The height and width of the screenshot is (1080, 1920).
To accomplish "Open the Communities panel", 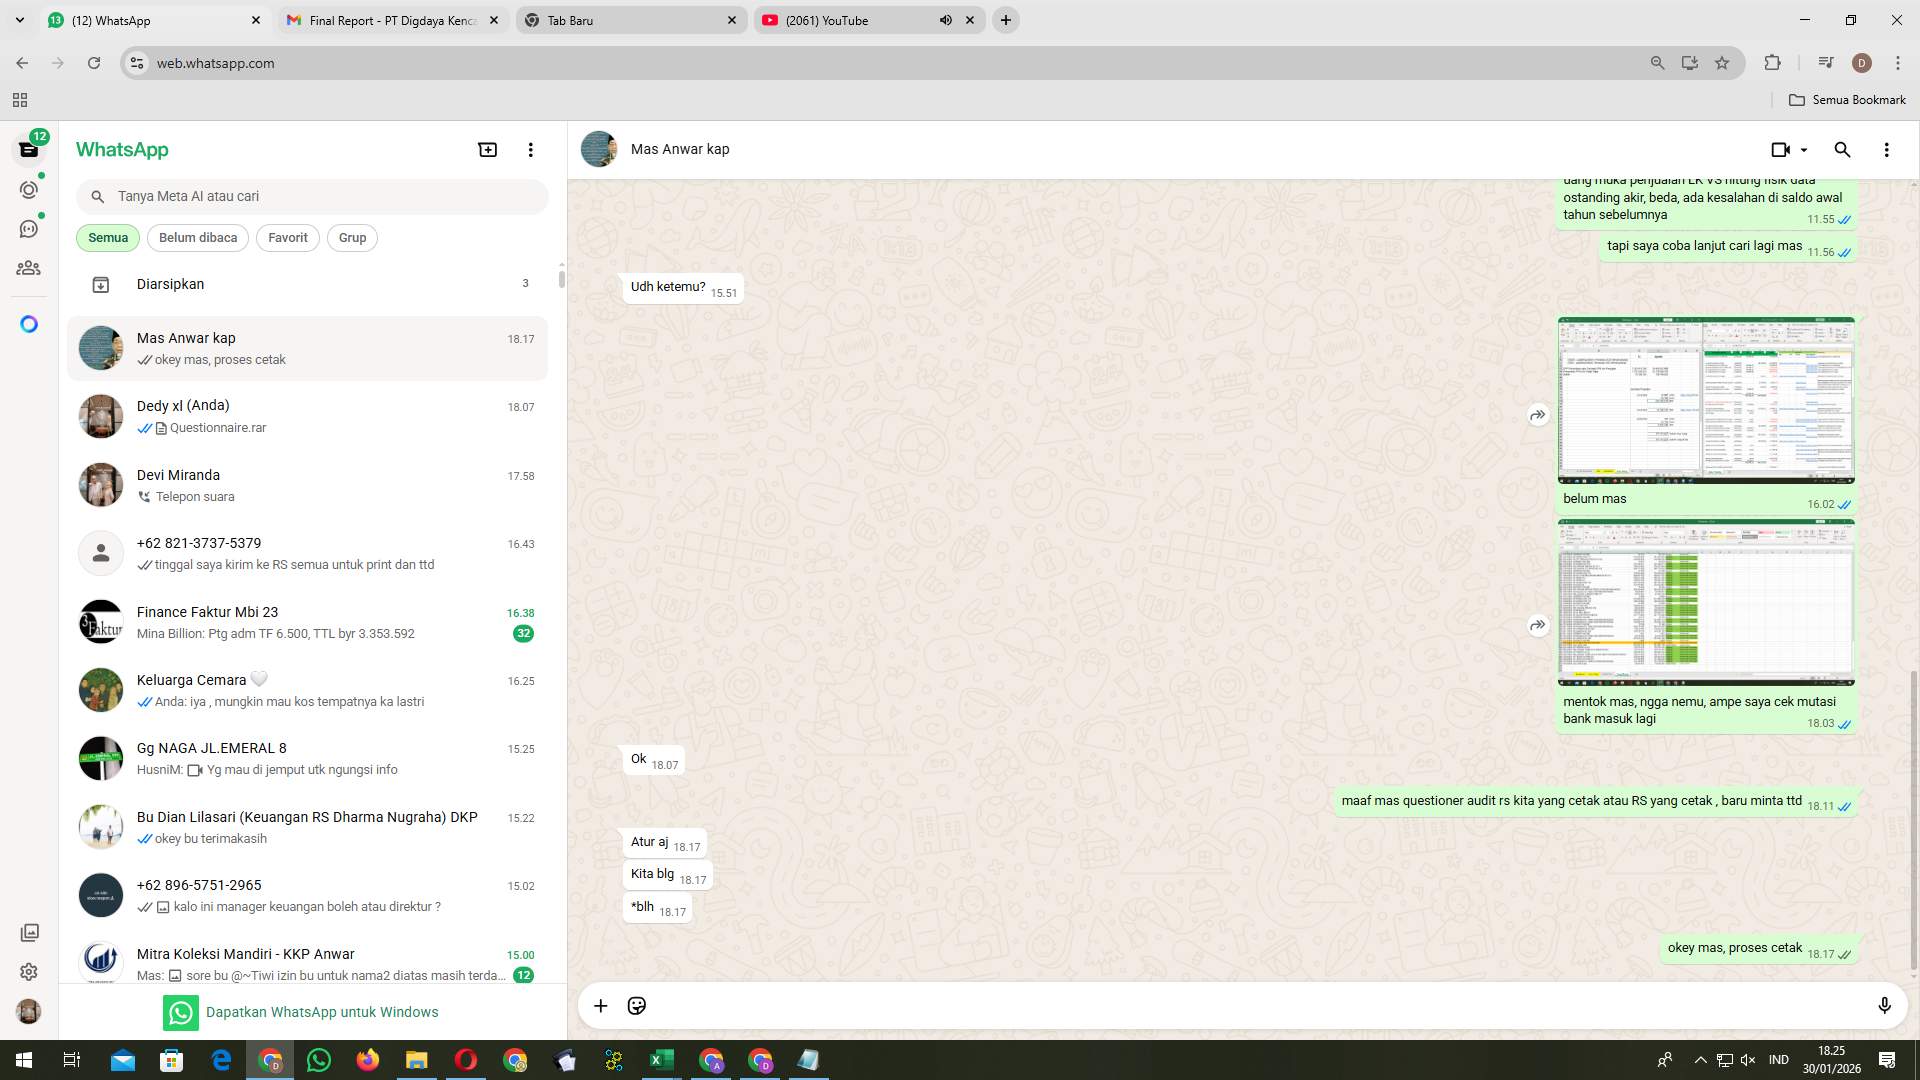I will coord(29,268).
